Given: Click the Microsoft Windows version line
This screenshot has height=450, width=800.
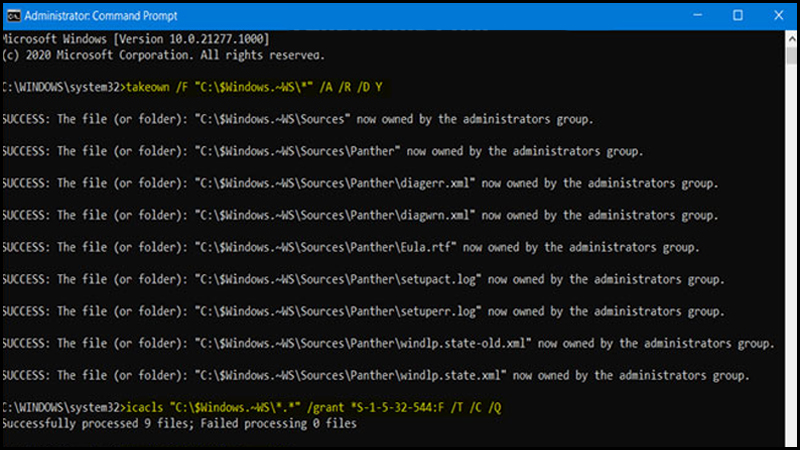Looking at the screenshot, I should click(x=136, y=39).
